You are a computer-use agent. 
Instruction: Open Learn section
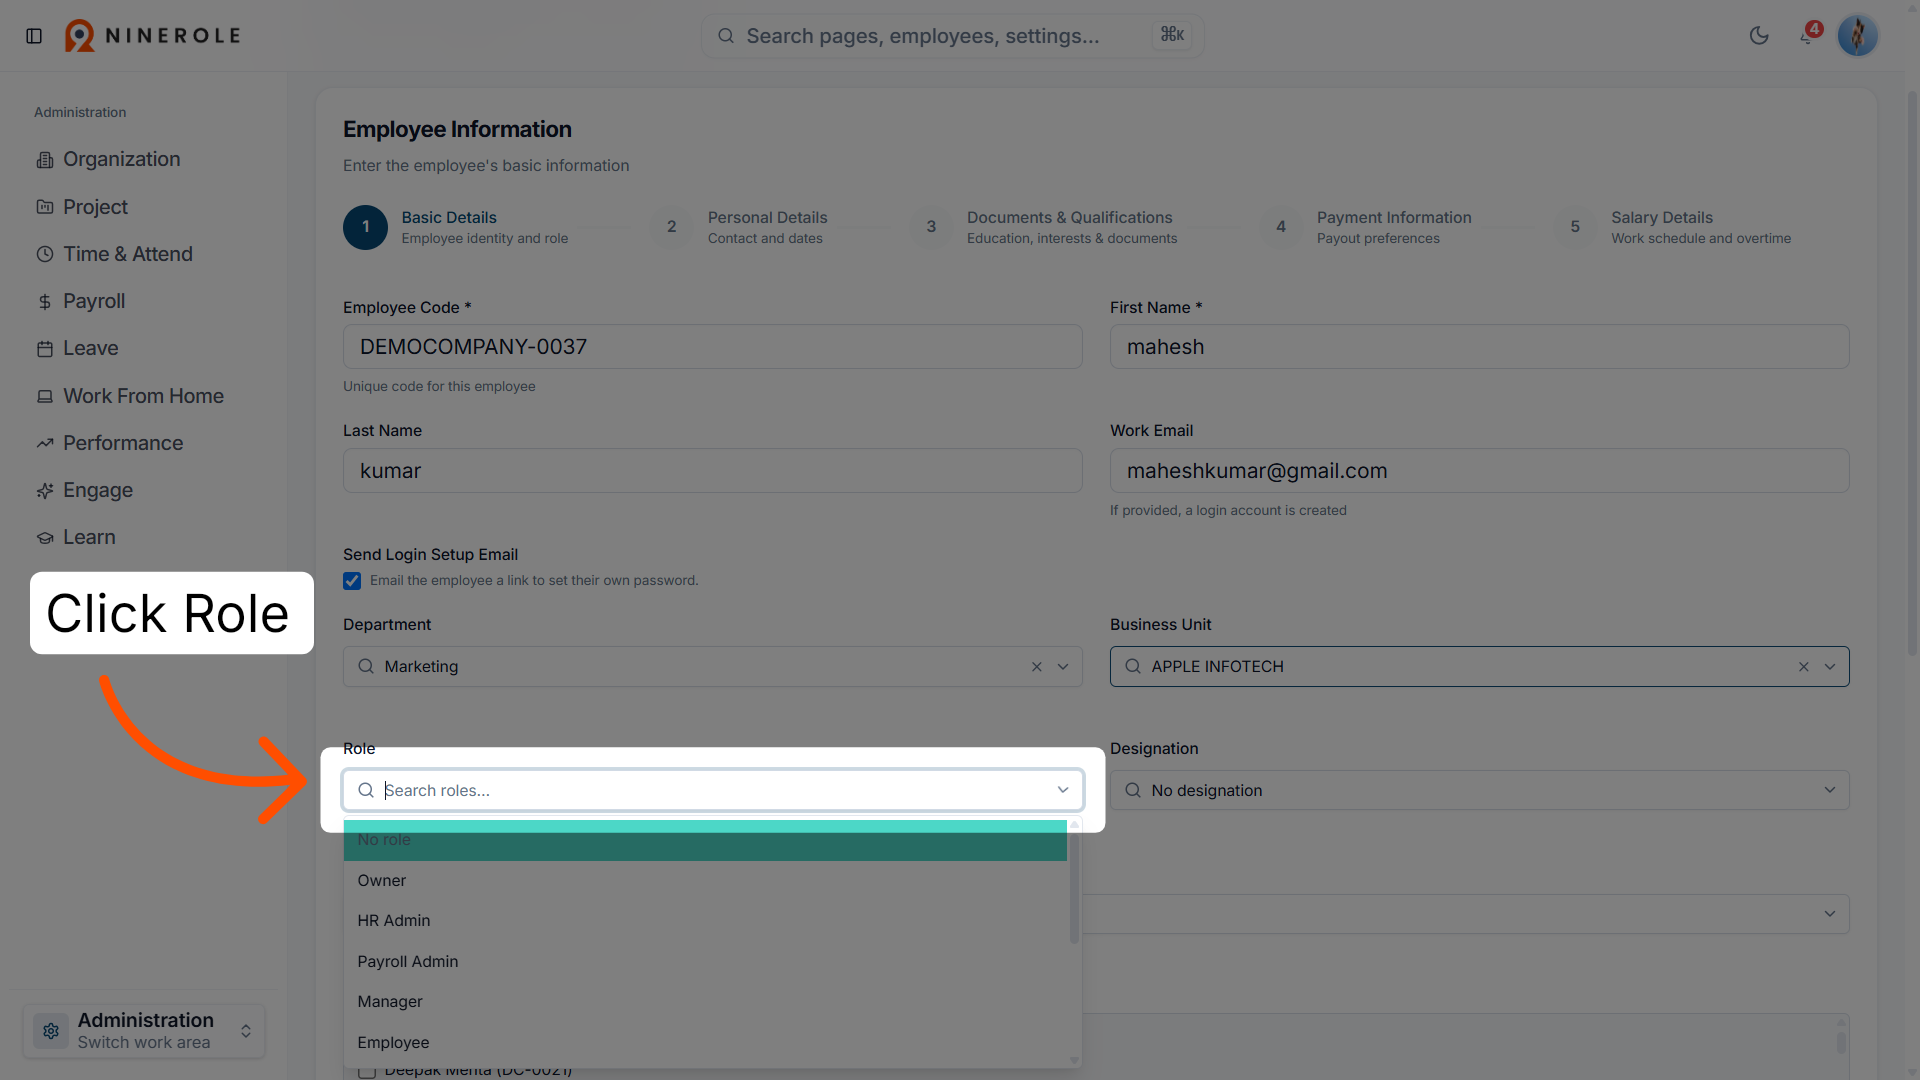coord(76,537)
